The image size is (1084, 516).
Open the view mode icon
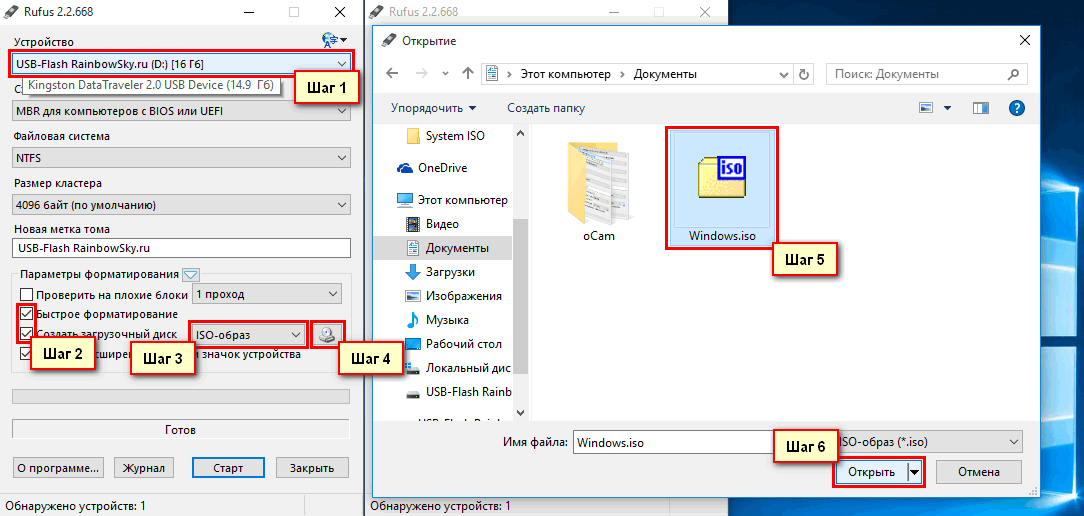pos(926,108)
